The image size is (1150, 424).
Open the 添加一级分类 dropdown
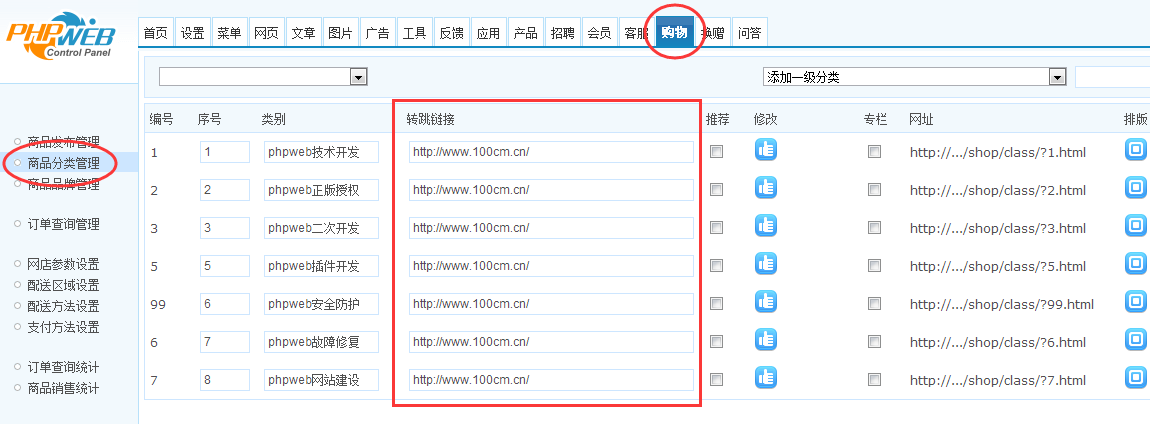(914, 76)
